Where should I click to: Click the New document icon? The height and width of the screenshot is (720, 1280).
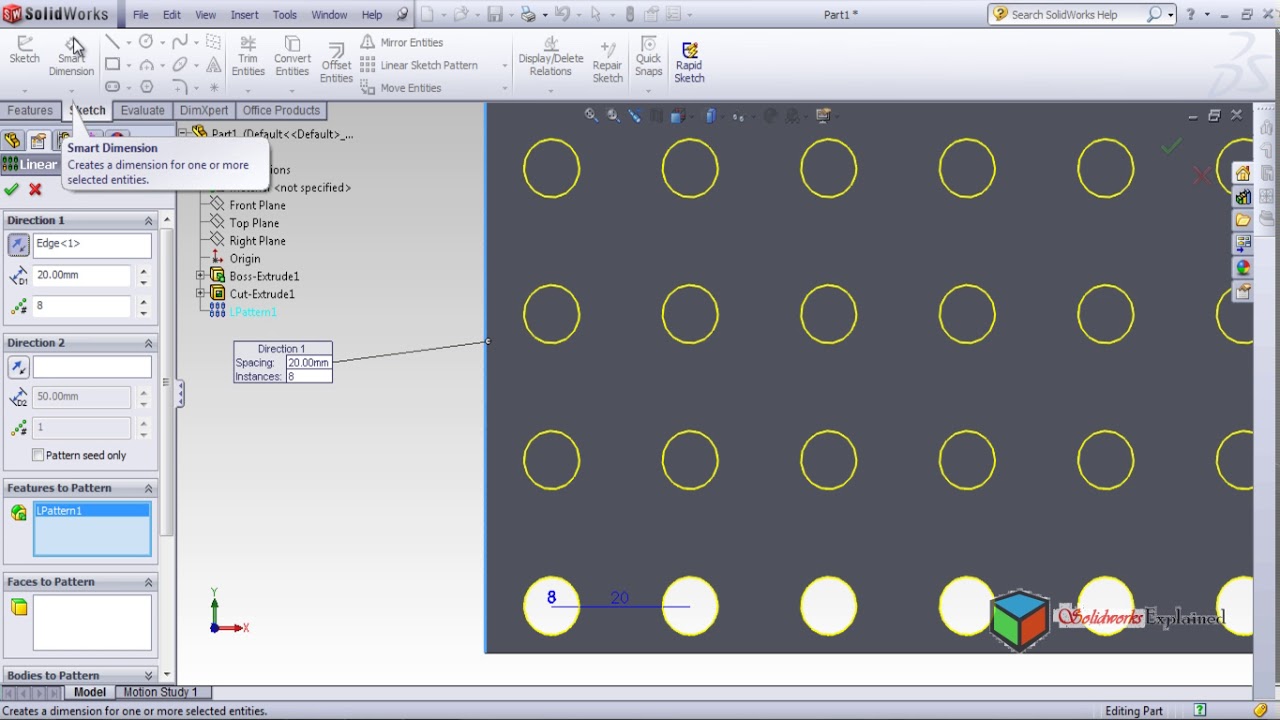428,14
